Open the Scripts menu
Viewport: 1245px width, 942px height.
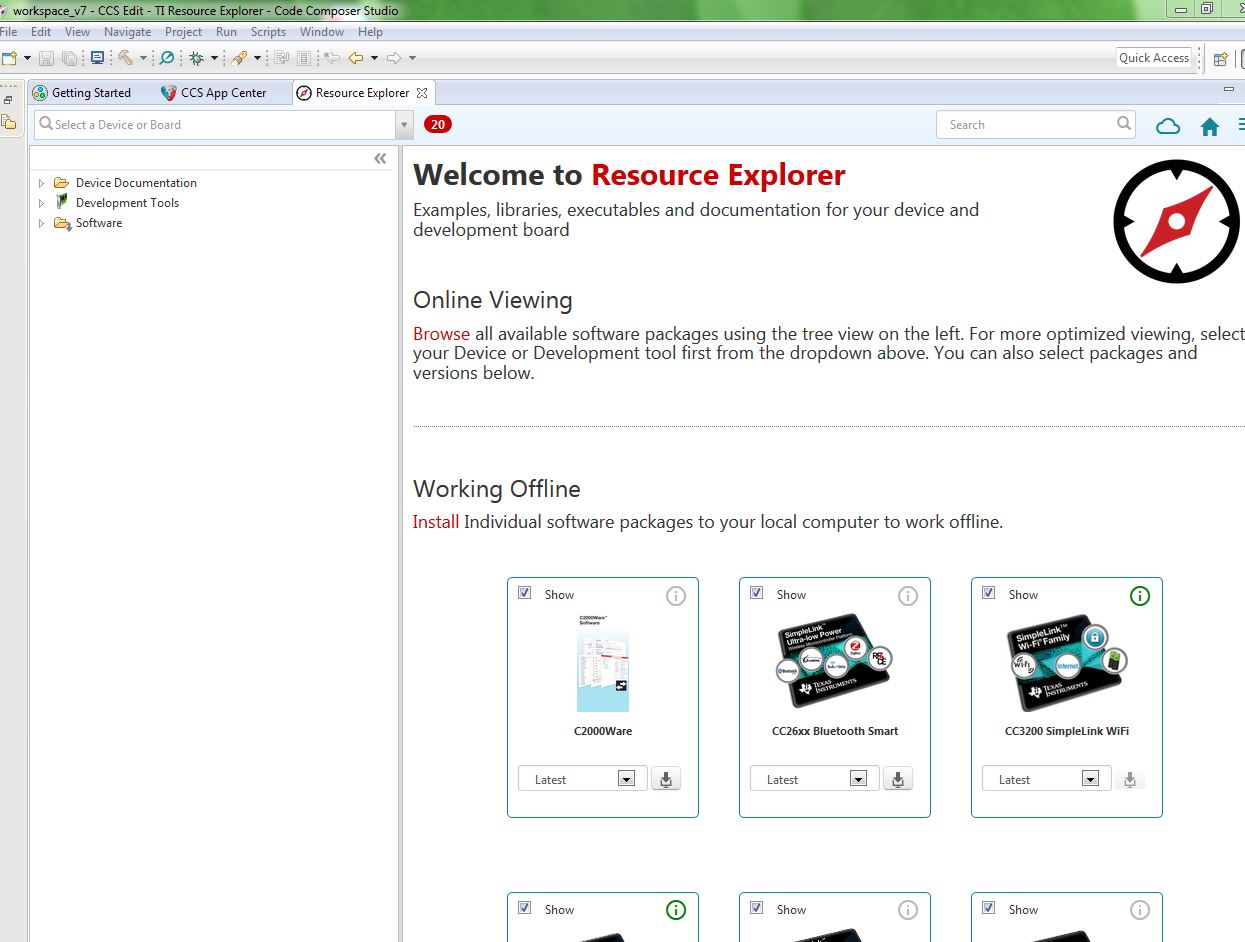pos(268,32)
